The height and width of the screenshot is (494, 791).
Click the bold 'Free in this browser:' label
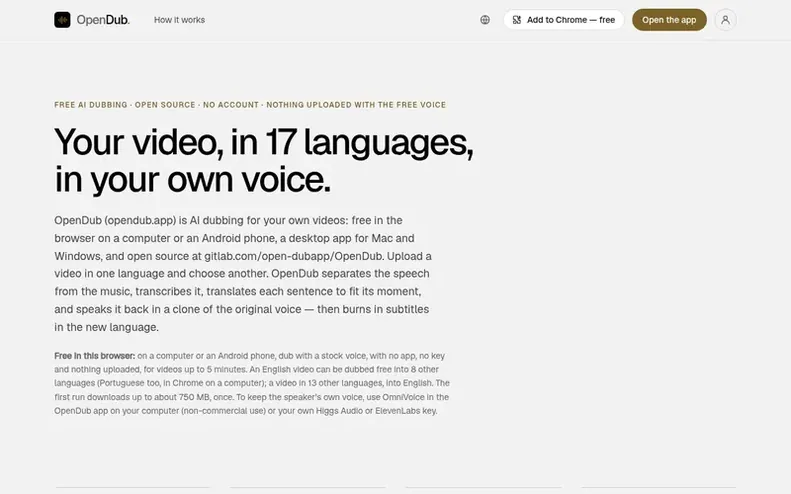(x=94, y=356)
